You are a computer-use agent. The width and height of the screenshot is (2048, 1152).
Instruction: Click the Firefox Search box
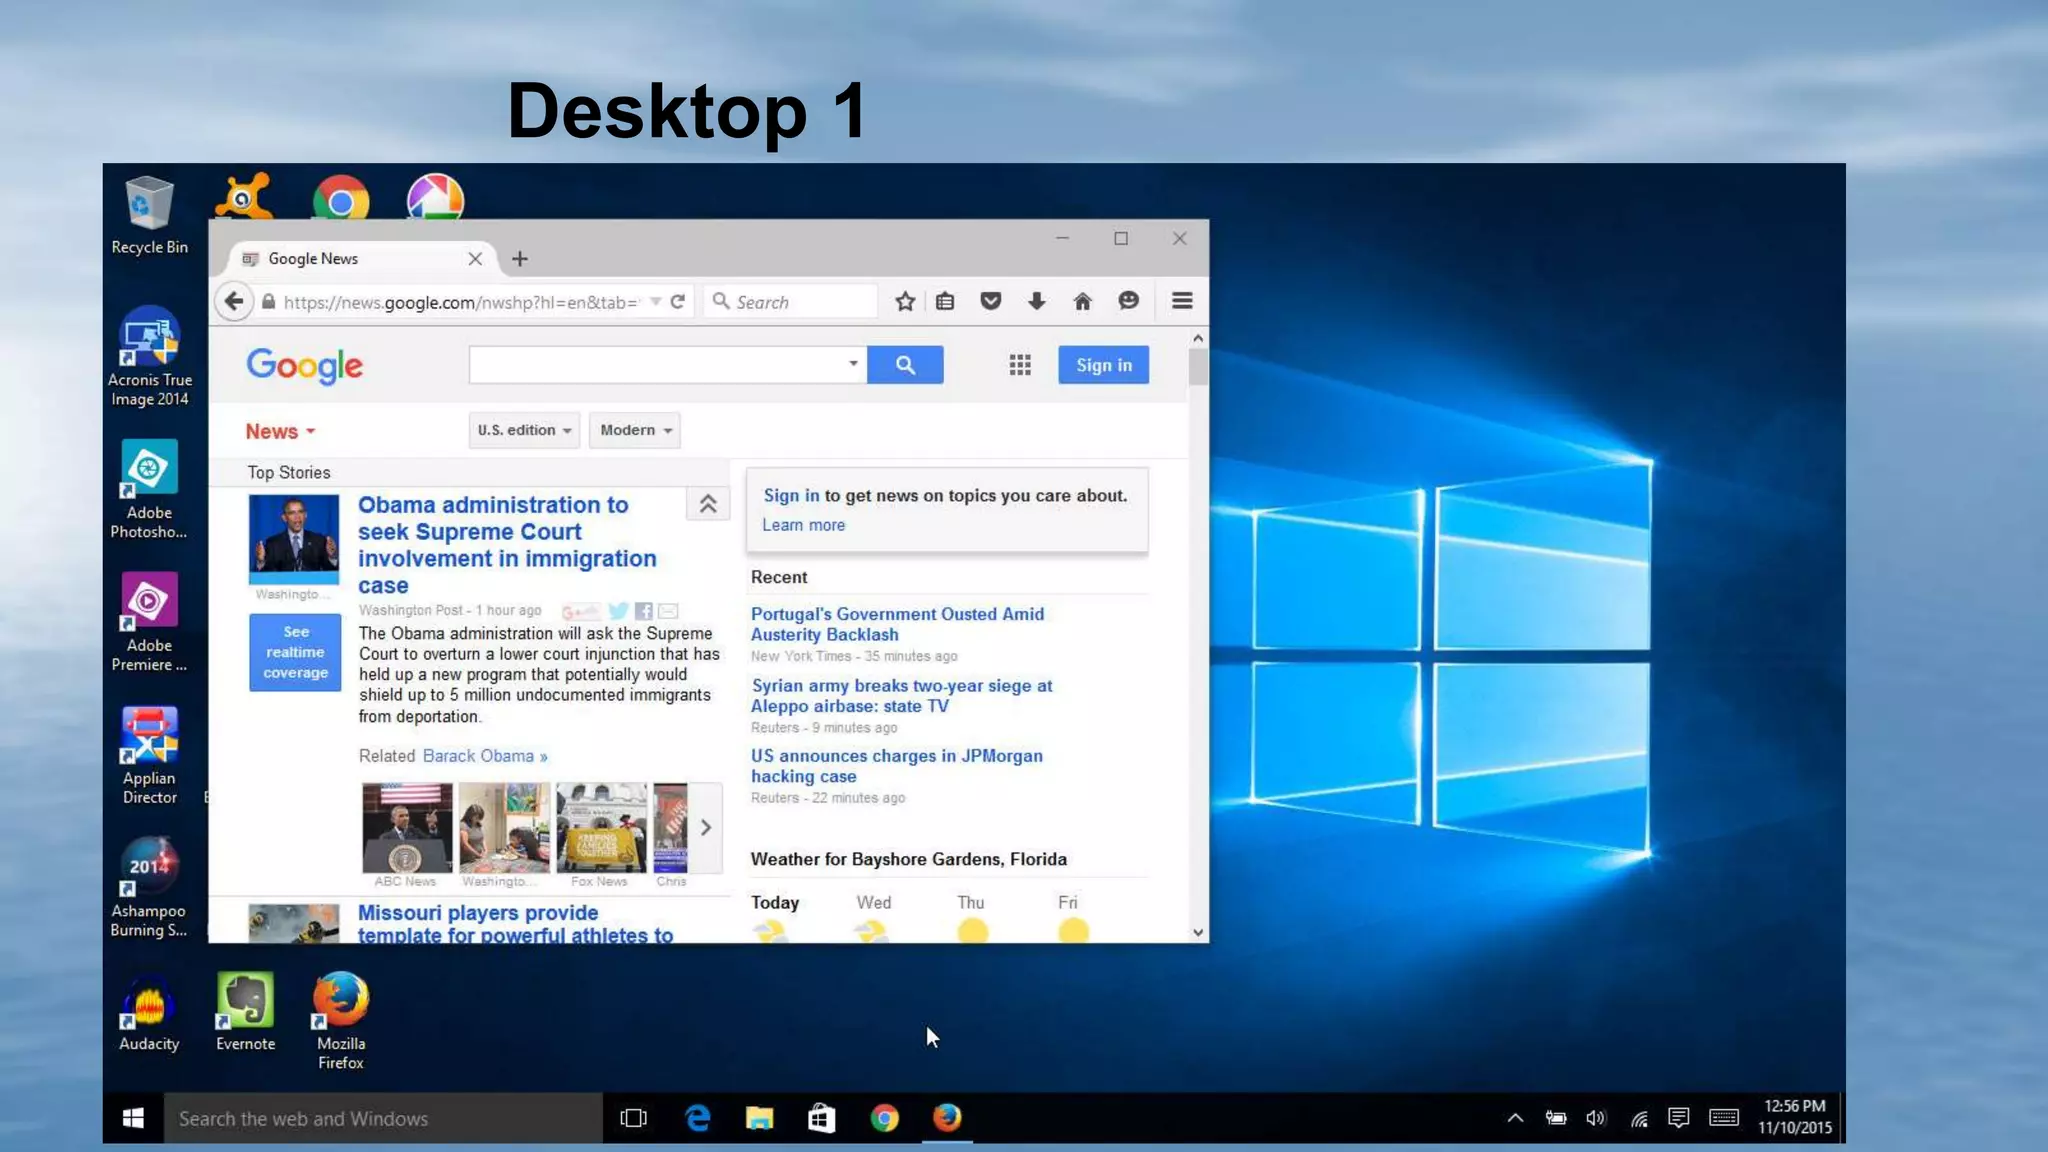790,302
